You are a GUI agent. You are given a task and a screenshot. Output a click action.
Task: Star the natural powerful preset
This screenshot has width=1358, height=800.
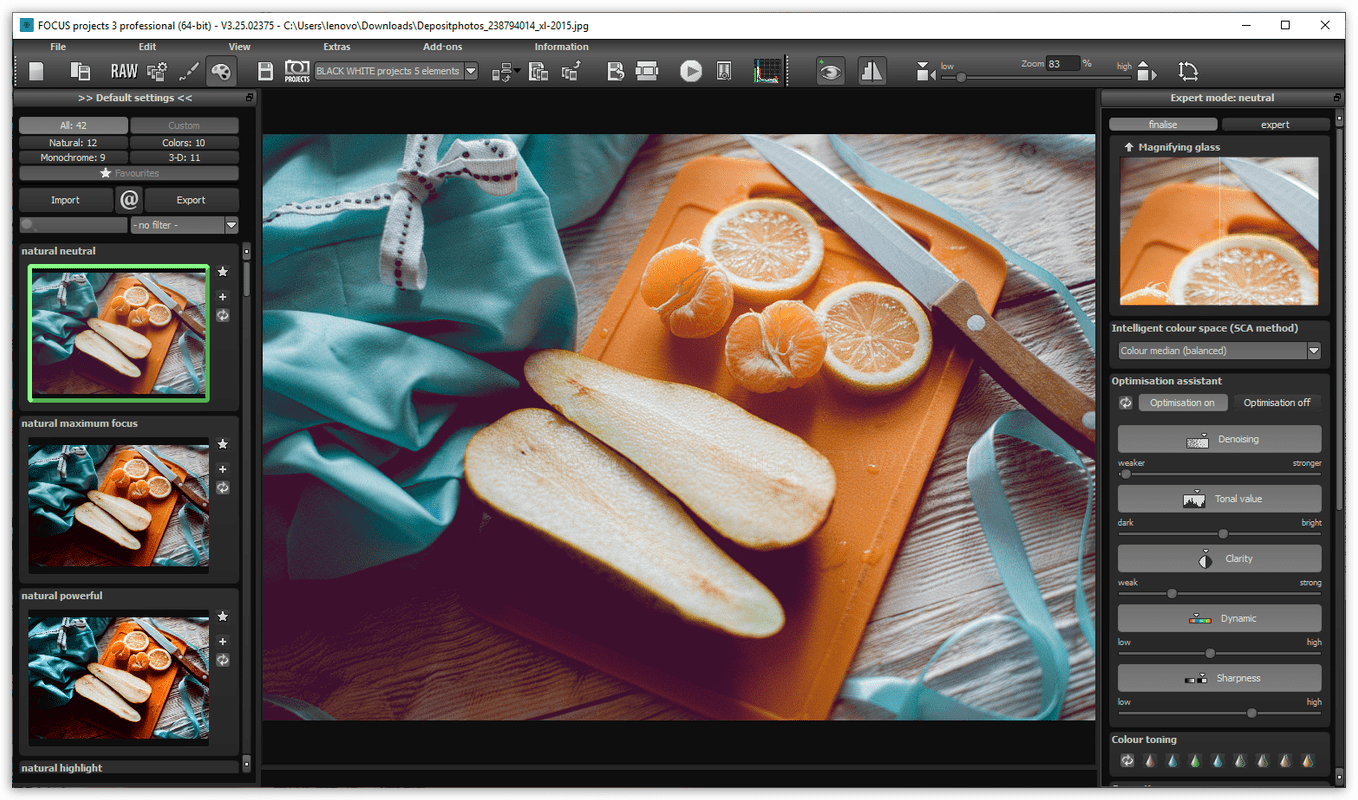(222, 617)
